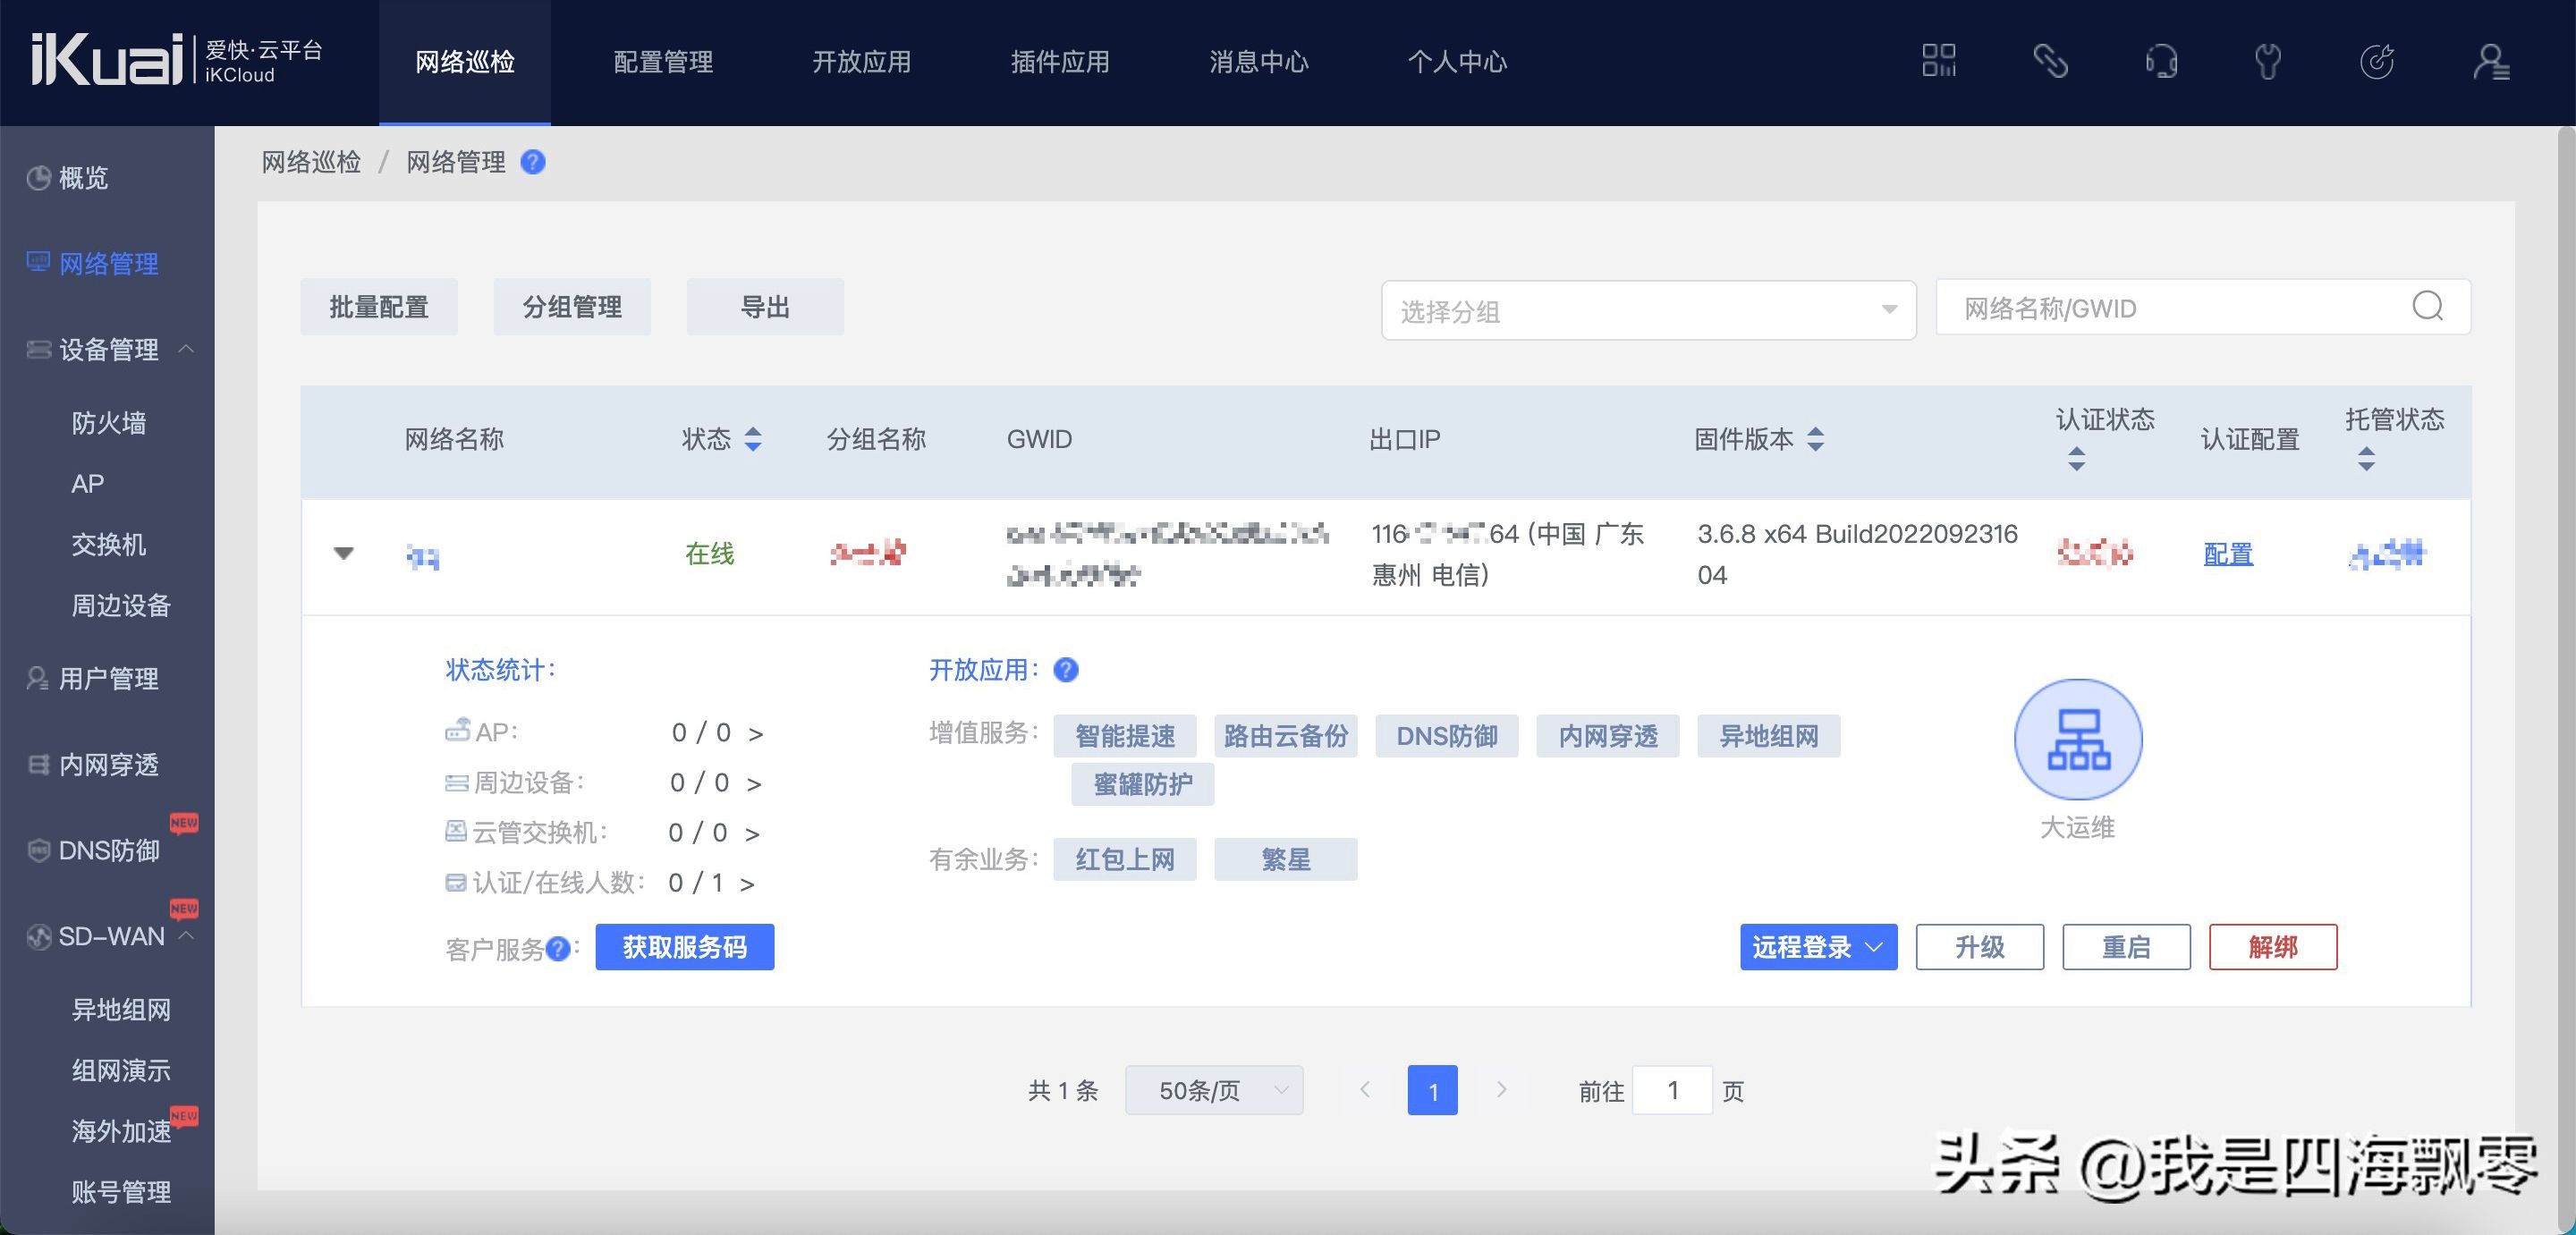Switch to the 配置管理 navigation tab
This screenshot has height=1235, width=2576.
click(662, 61)
